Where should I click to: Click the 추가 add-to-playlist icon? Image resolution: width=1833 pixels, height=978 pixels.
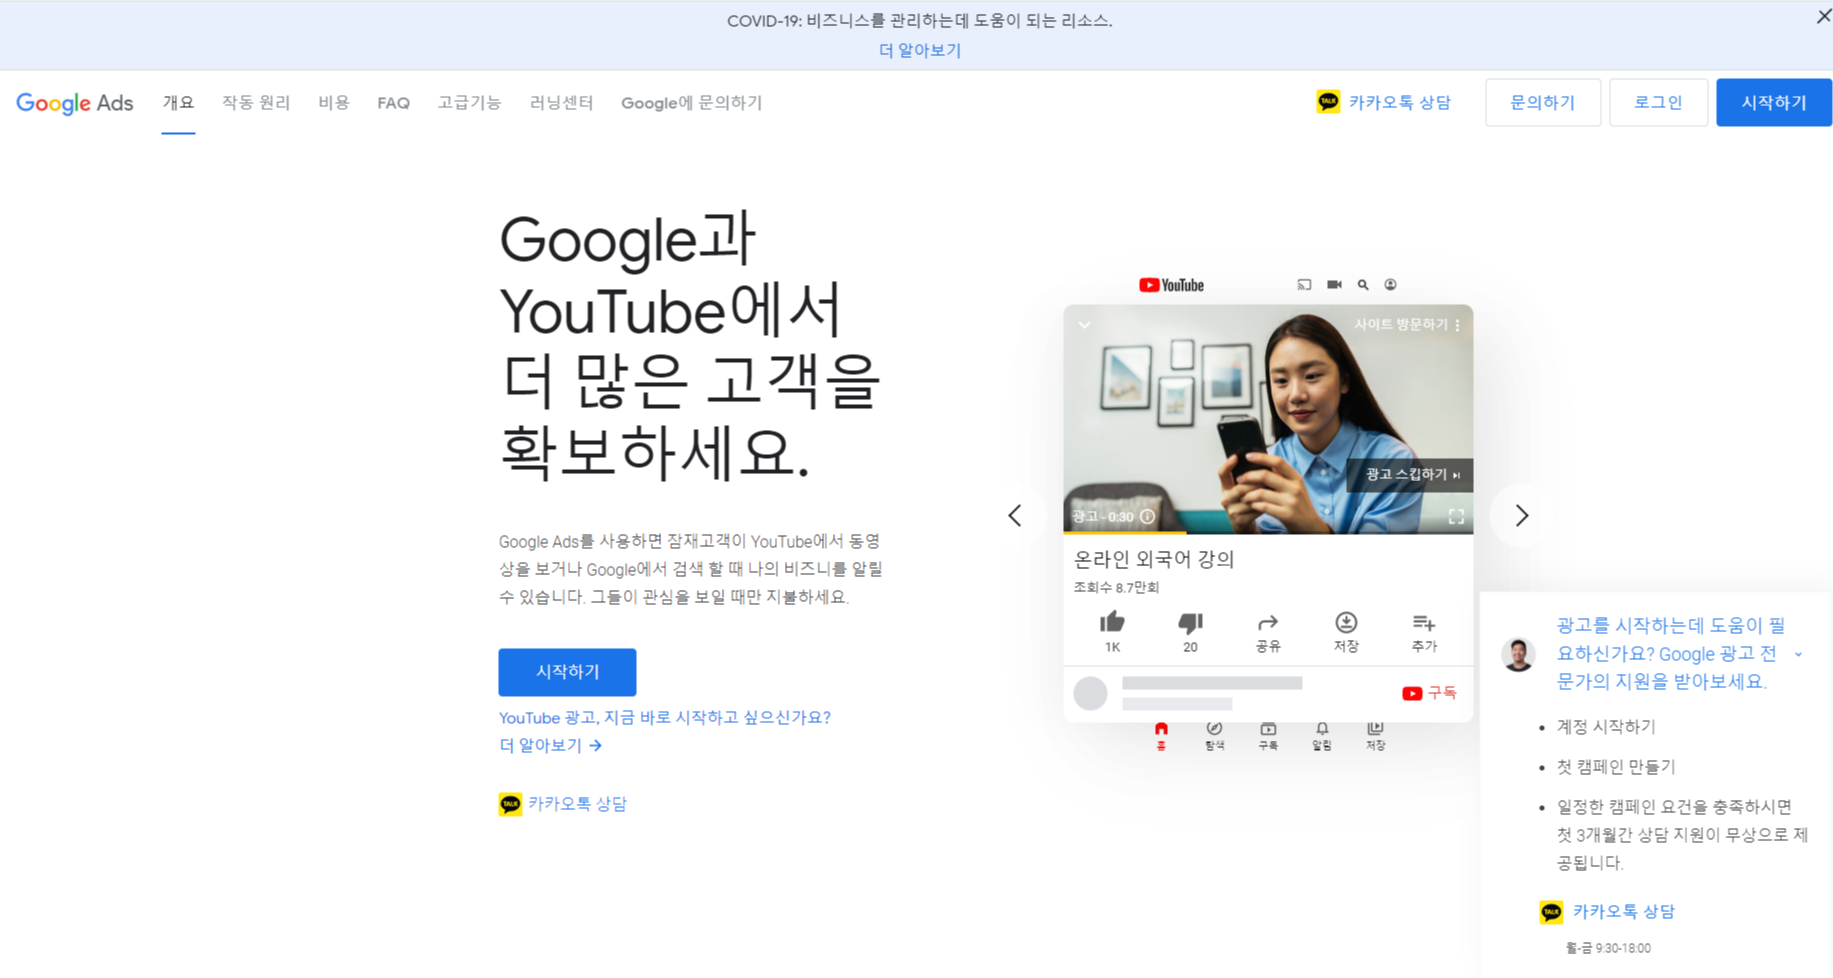[x=1424, y=623]
